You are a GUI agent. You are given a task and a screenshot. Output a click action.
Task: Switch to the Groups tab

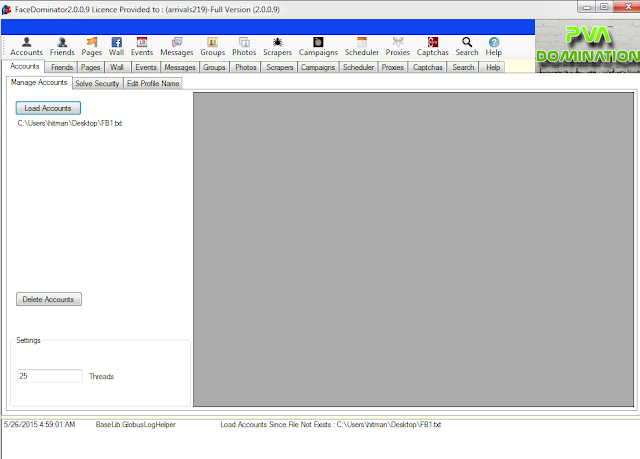pos(214,67)
